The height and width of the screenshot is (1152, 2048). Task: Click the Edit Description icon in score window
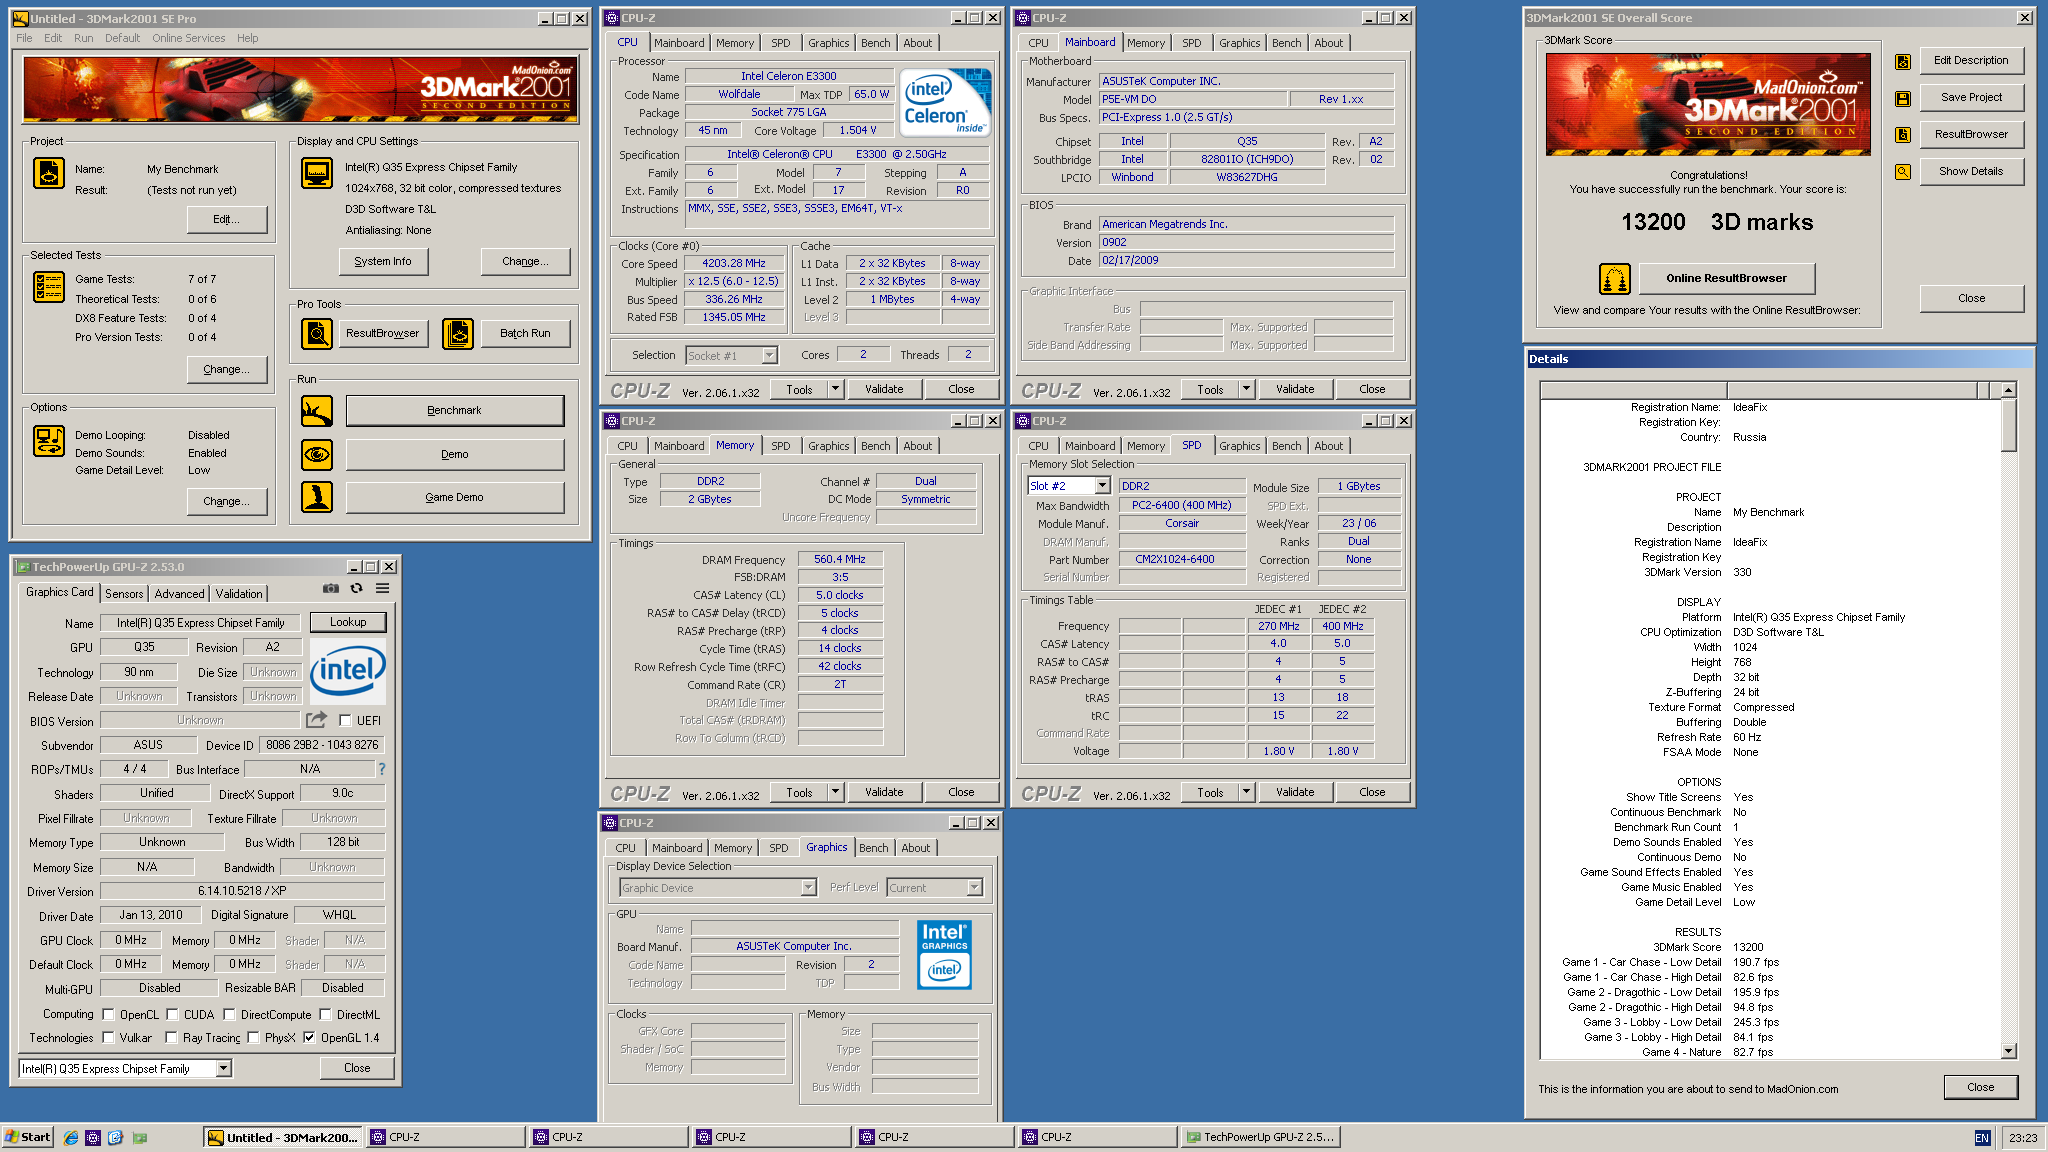[1903, 61]
